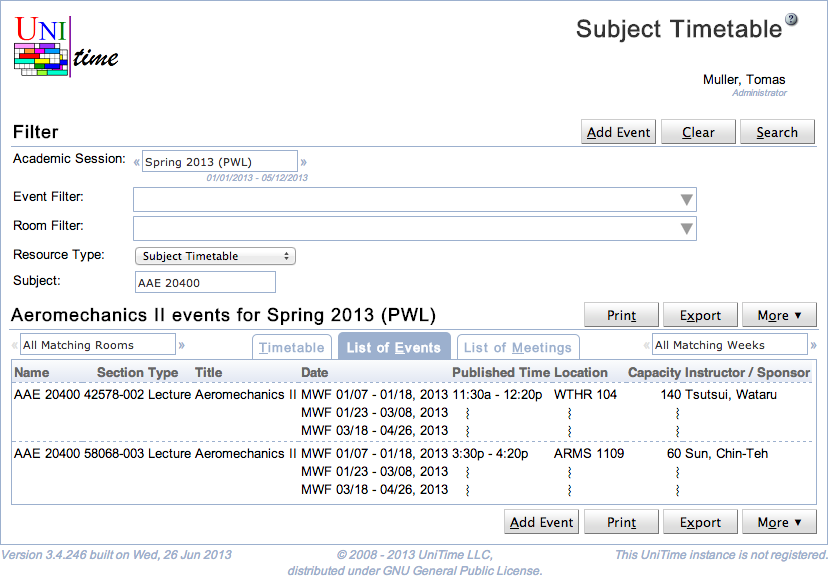The width and height of the screenshot is (828, 582).
Task: Click the top Export button
Action: click(700, 315)
